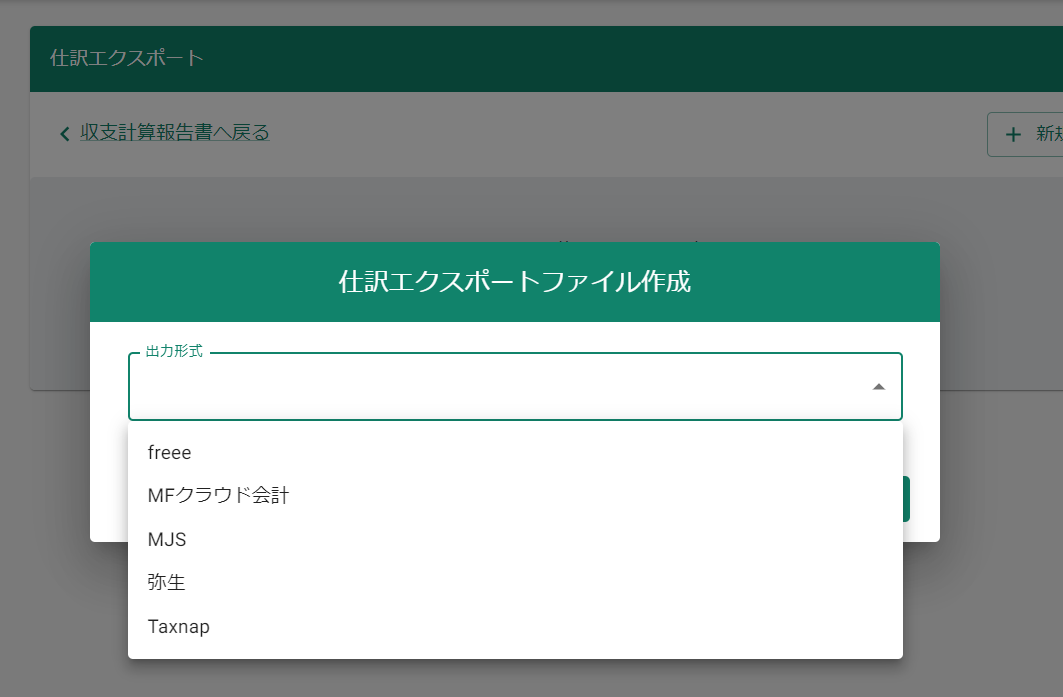1063x697 pixels.
Task: Select MJS export format
Action: [515, 539]
